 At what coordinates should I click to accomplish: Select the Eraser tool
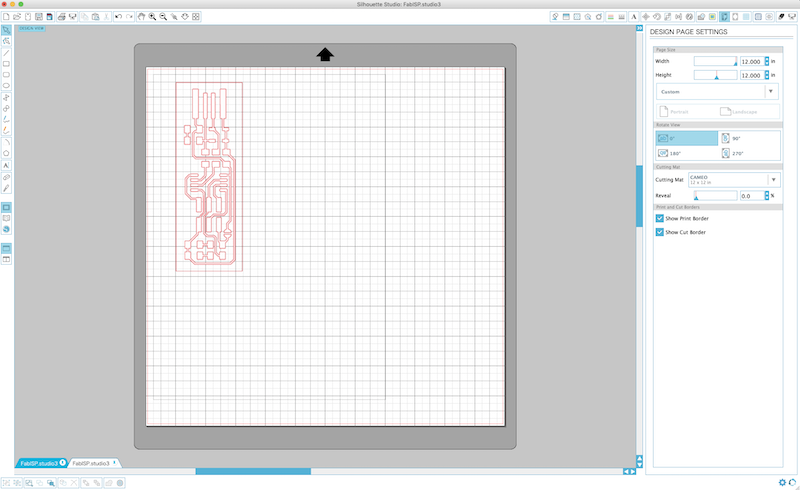pyautogui.click(x=6, y=177)
